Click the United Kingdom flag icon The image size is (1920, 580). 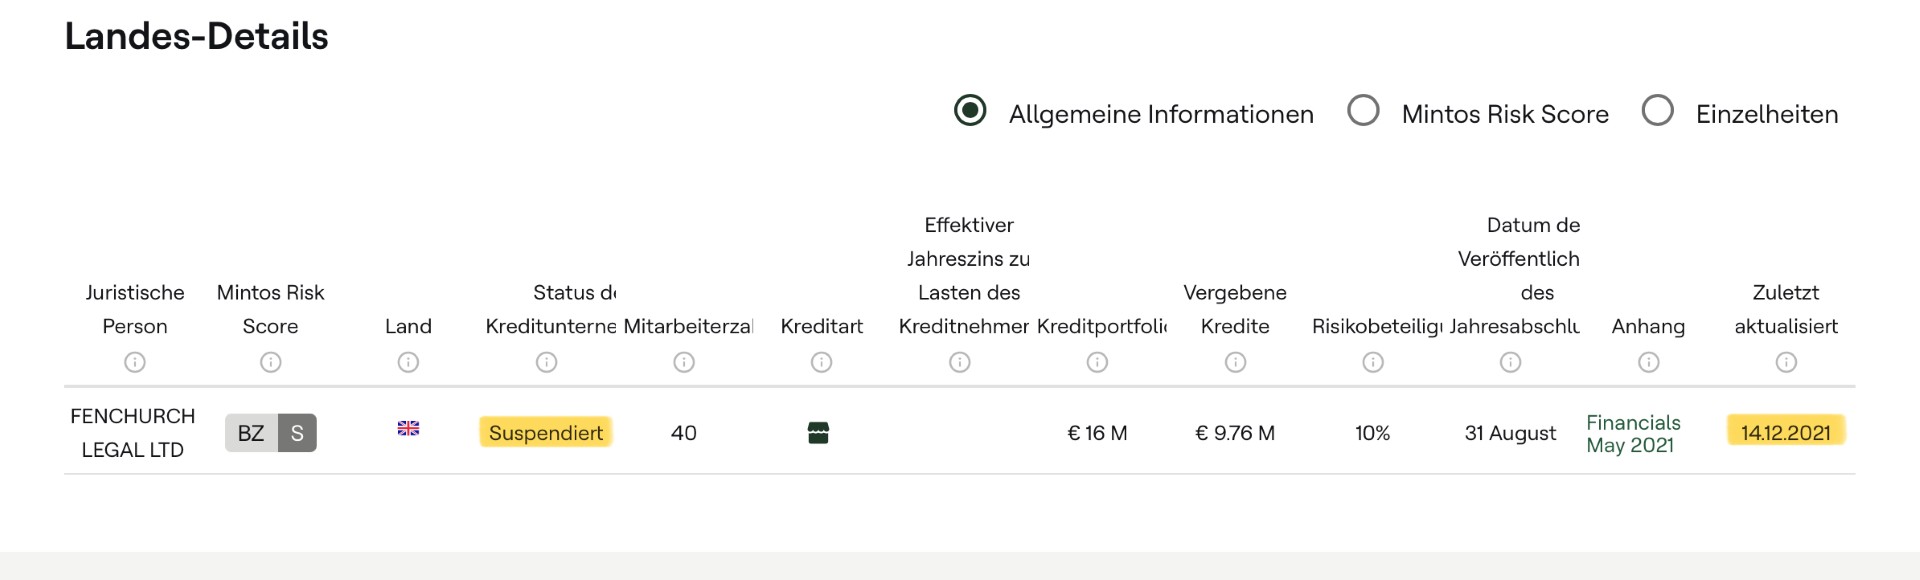[x=408, y=429]
